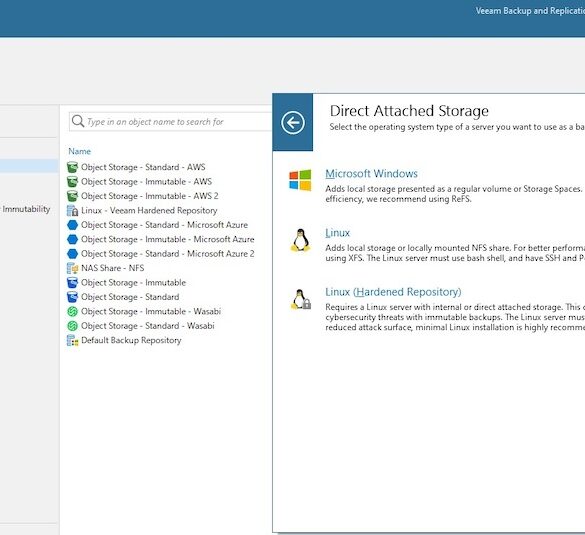This screenshot has width=585, height=535.
Task: Click the Wasabi icon for Object Storage - Standard - Wasabi
Action: click(72, 326)
